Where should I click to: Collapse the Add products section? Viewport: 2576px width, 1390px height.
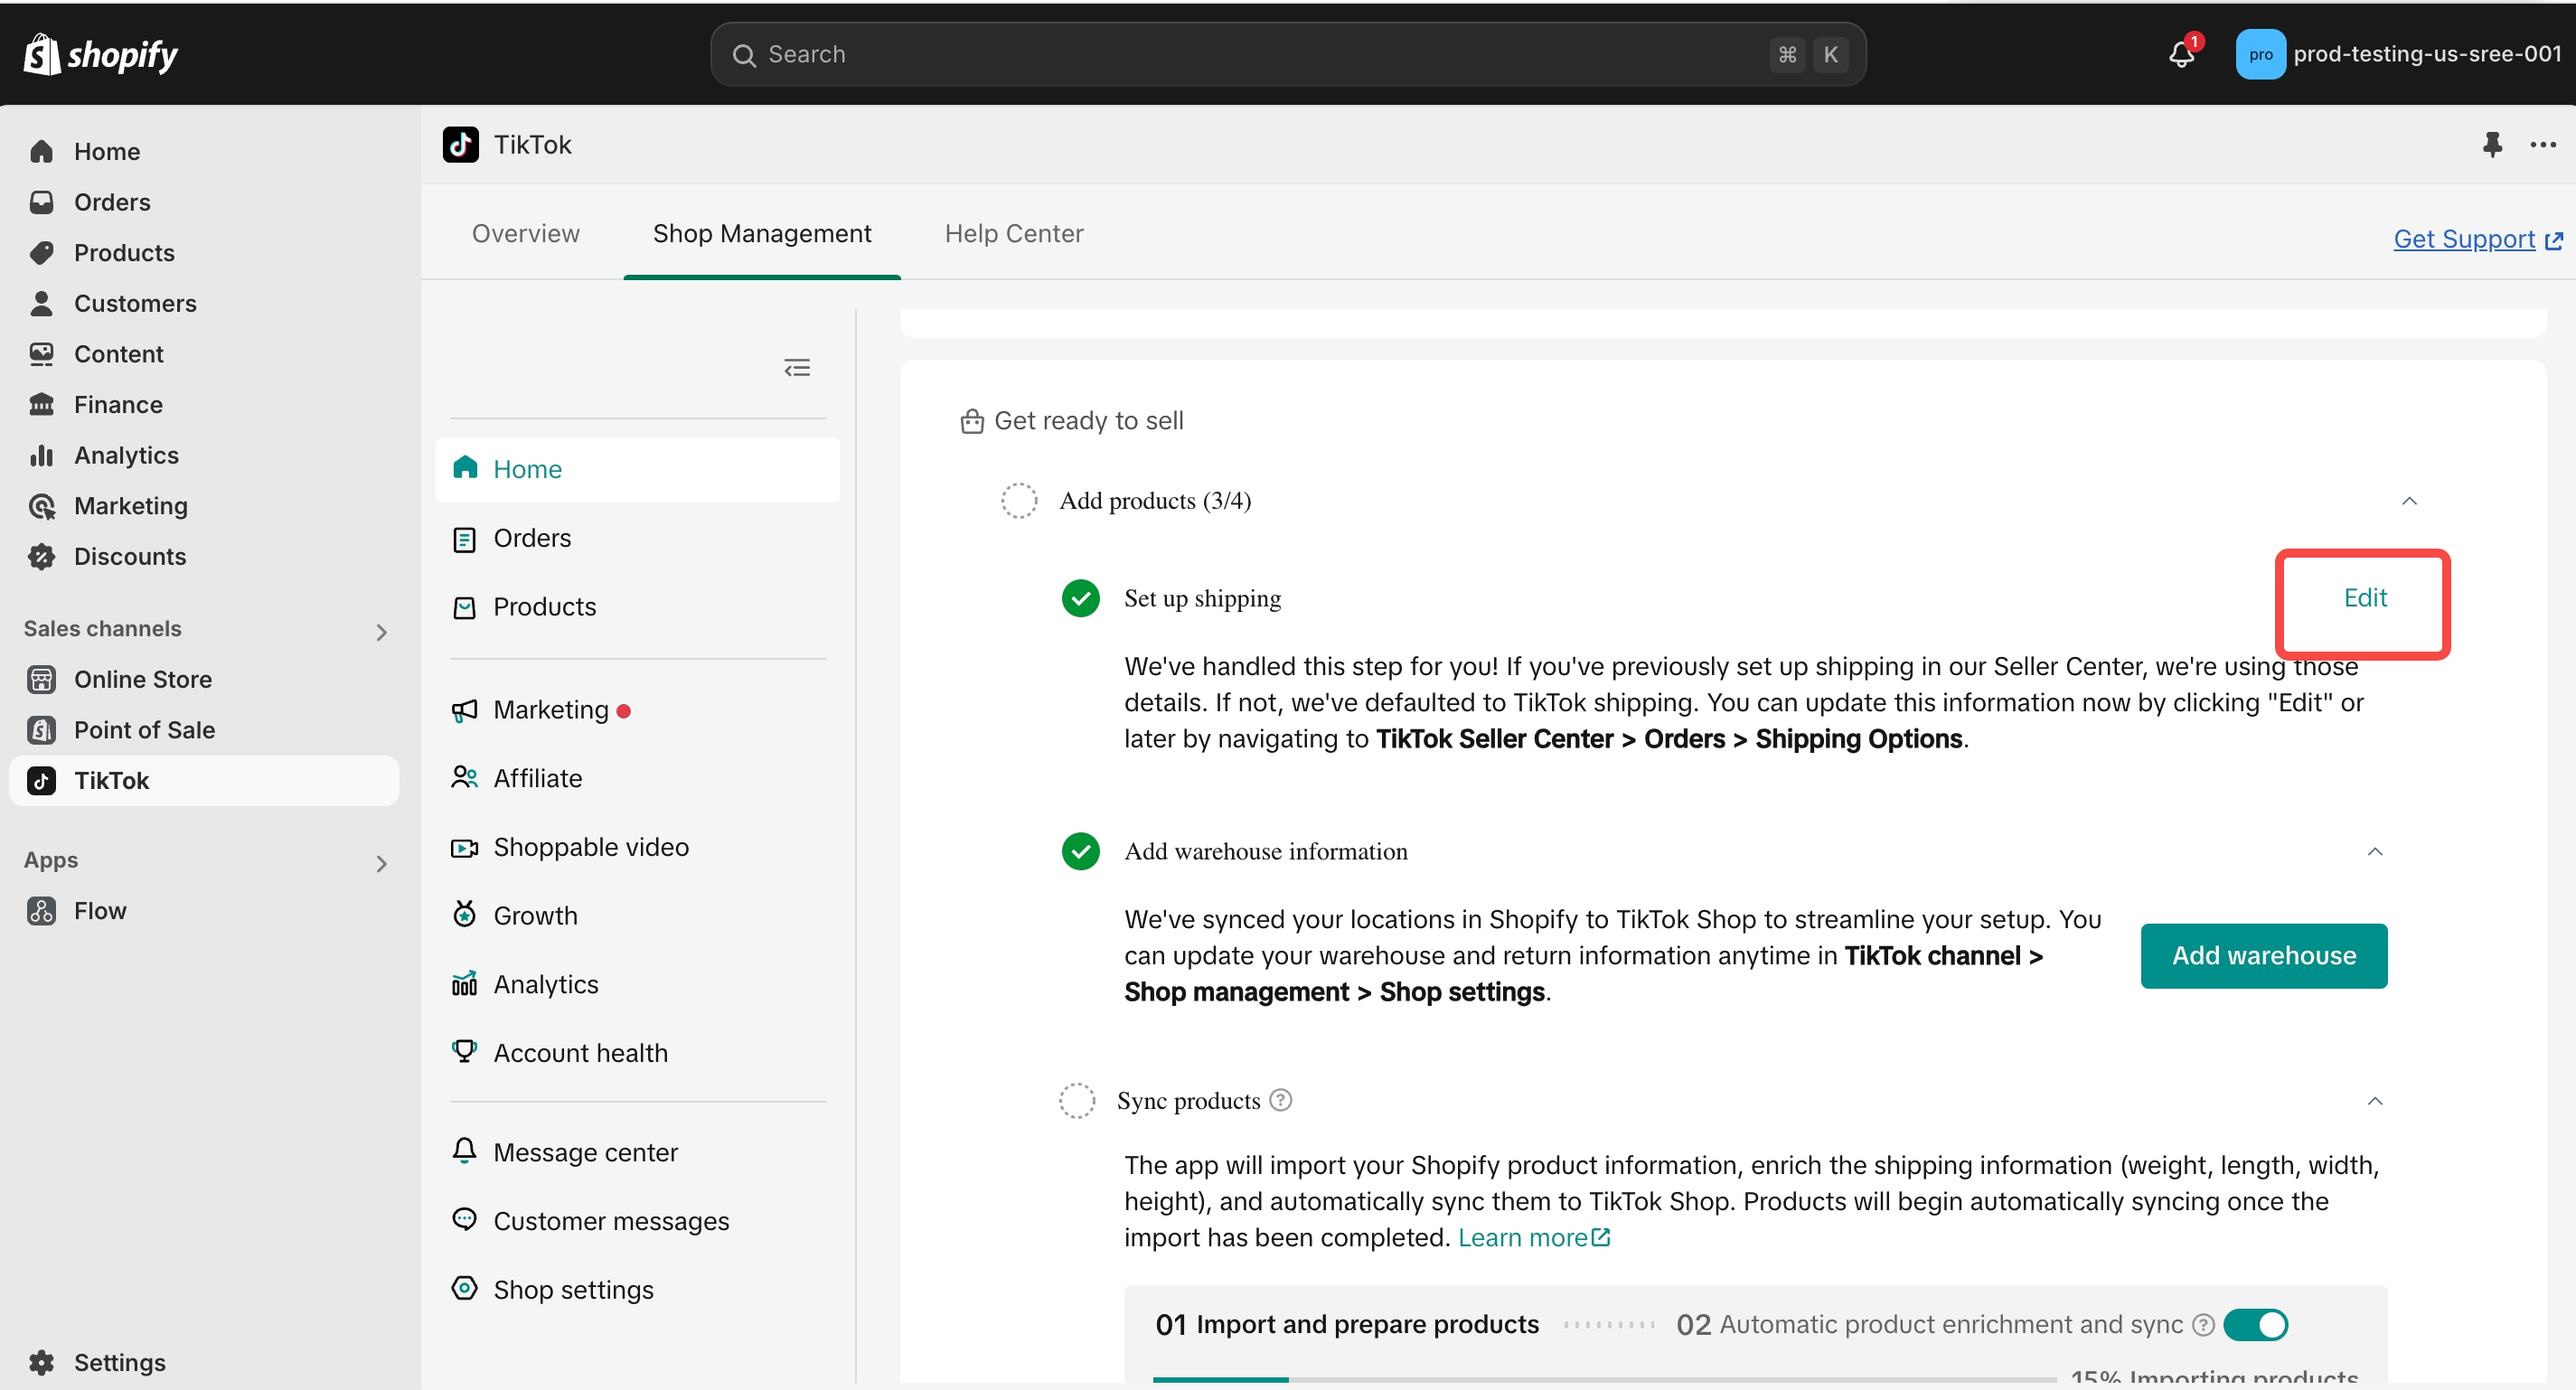(2409, 501)
